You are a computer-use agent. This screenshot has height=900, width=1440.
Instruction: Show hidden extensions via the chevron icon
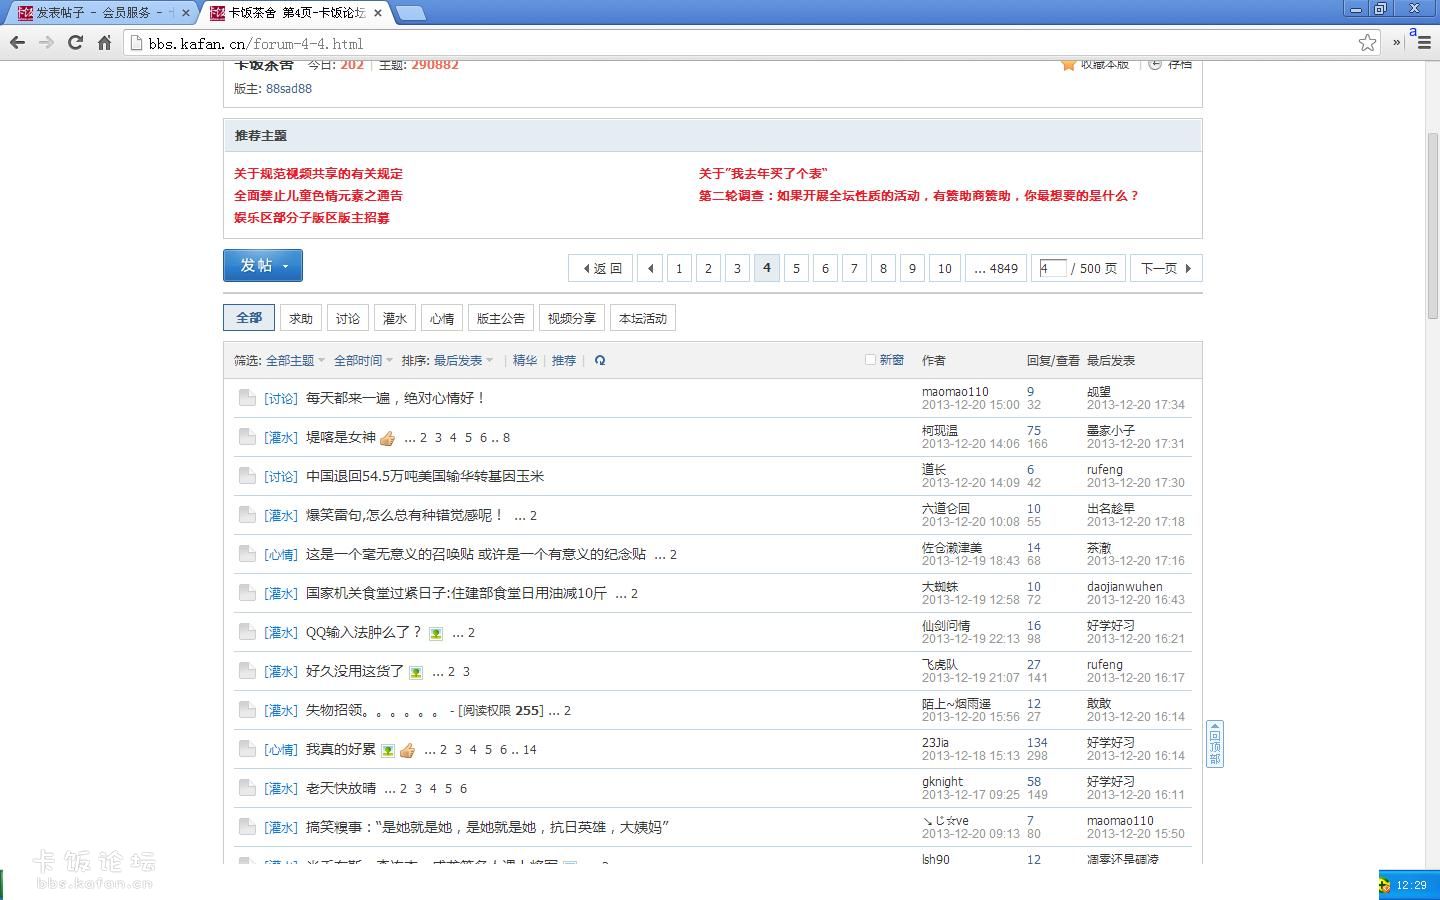pos(1397,43)
